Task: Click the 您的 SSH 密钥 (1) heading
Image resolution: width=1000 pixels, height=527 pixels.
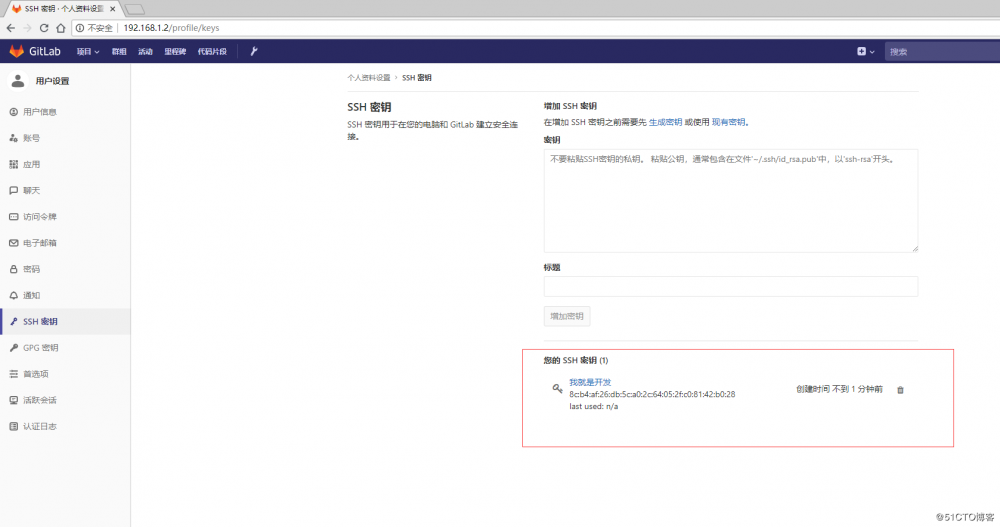Action: click(576, 360)
